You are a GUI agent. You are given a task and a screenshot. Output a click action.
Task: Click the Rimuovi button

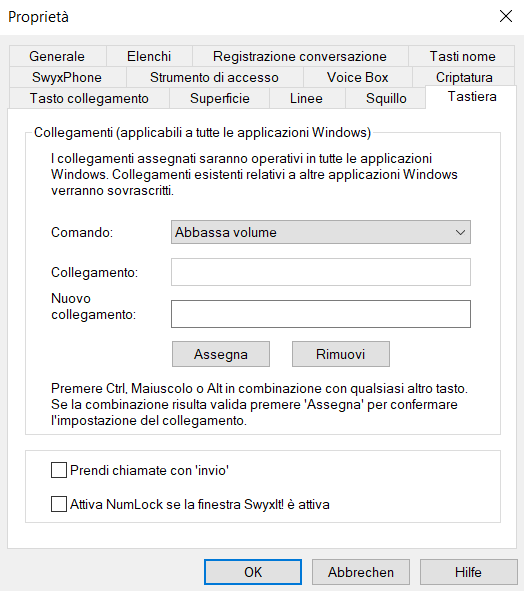tap(341, 354)
